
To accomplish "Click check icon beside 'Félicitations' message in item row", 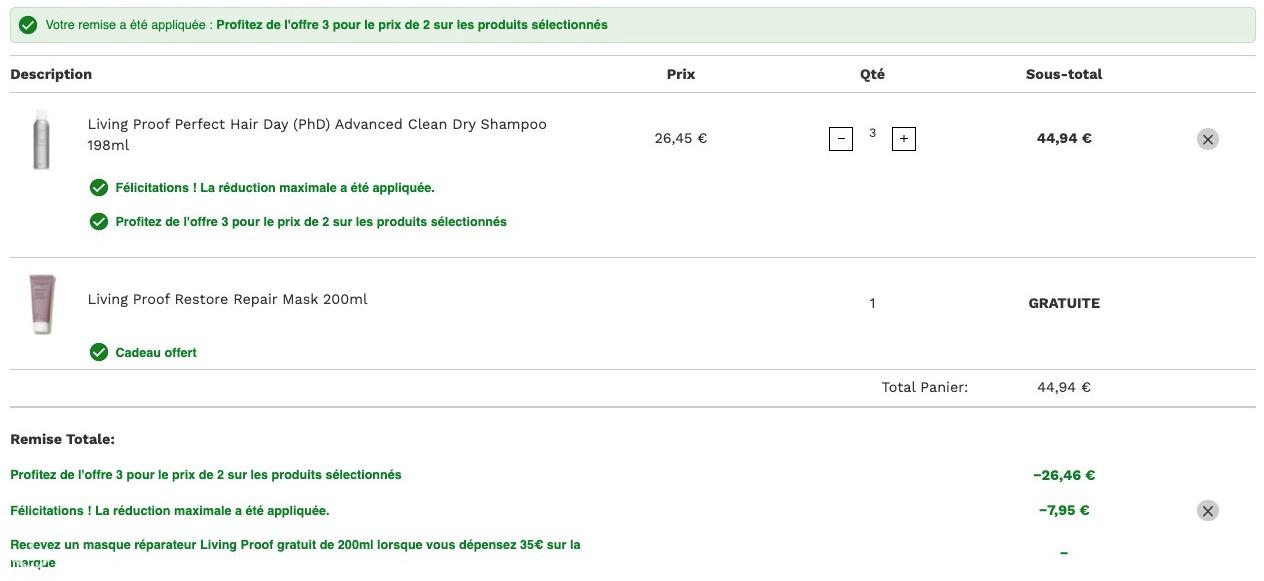I will (99, 188).
